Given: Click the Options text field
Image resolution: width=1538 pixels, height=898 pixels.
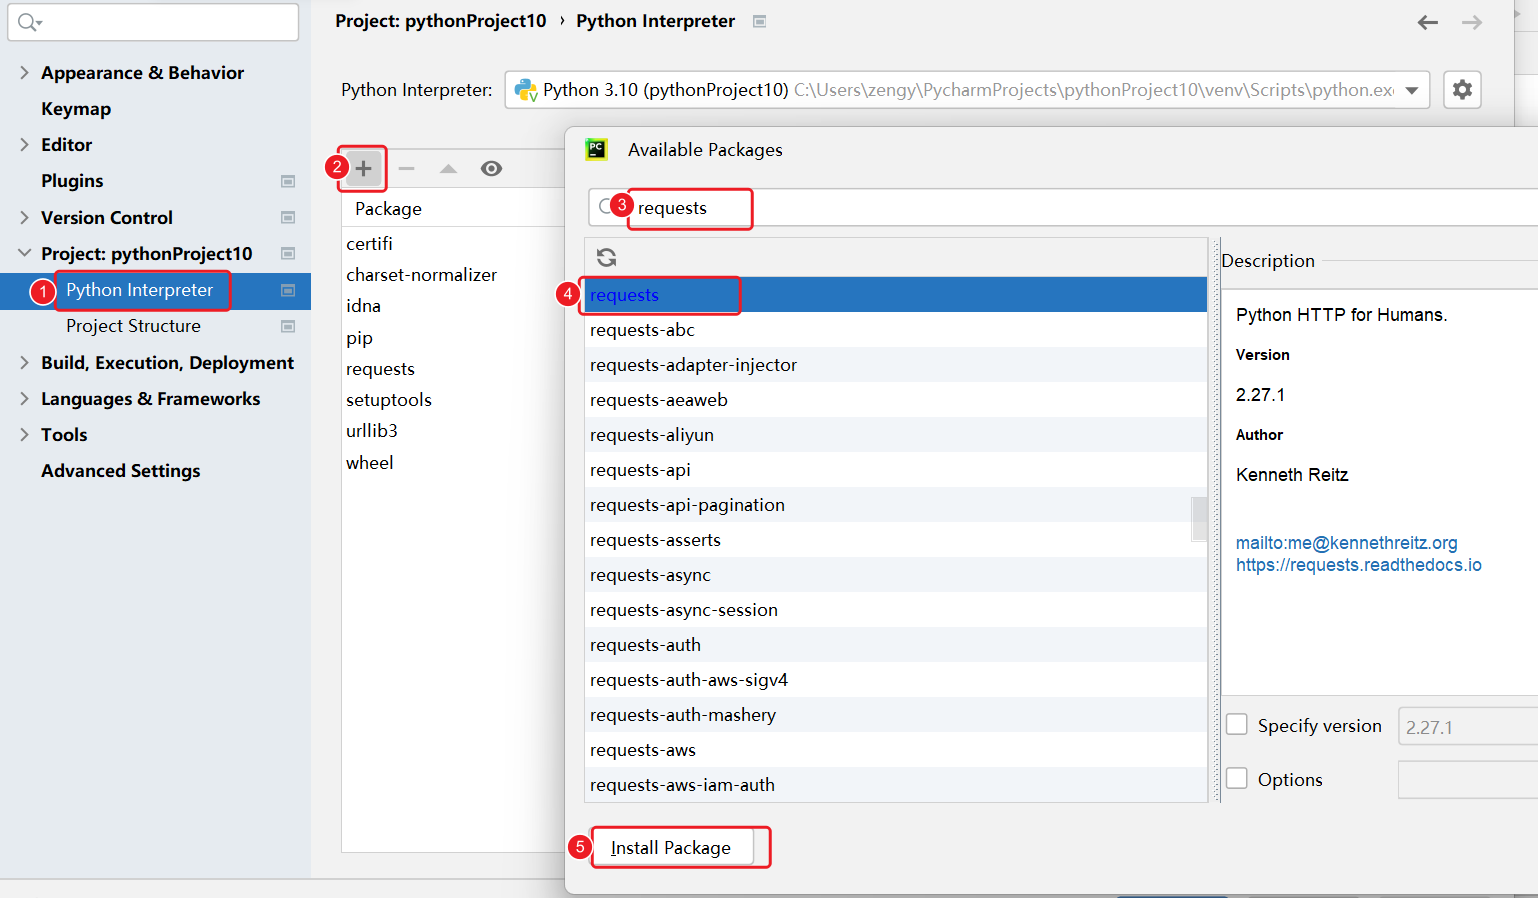Looking at the screenshot, I should coord(1468,780).
